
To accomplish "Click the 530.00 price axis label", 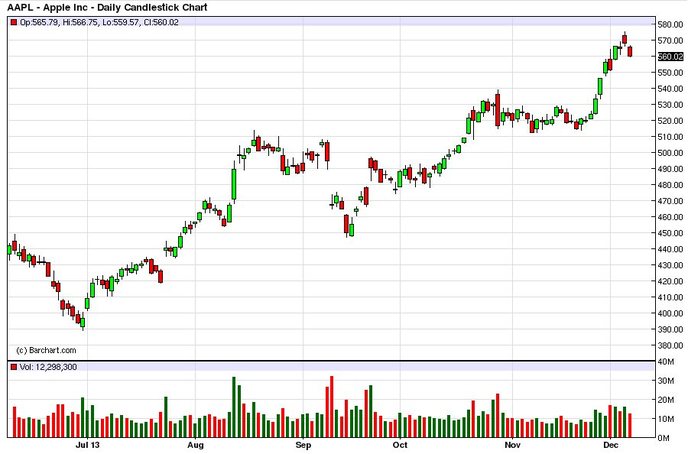I will click(670, 104).
